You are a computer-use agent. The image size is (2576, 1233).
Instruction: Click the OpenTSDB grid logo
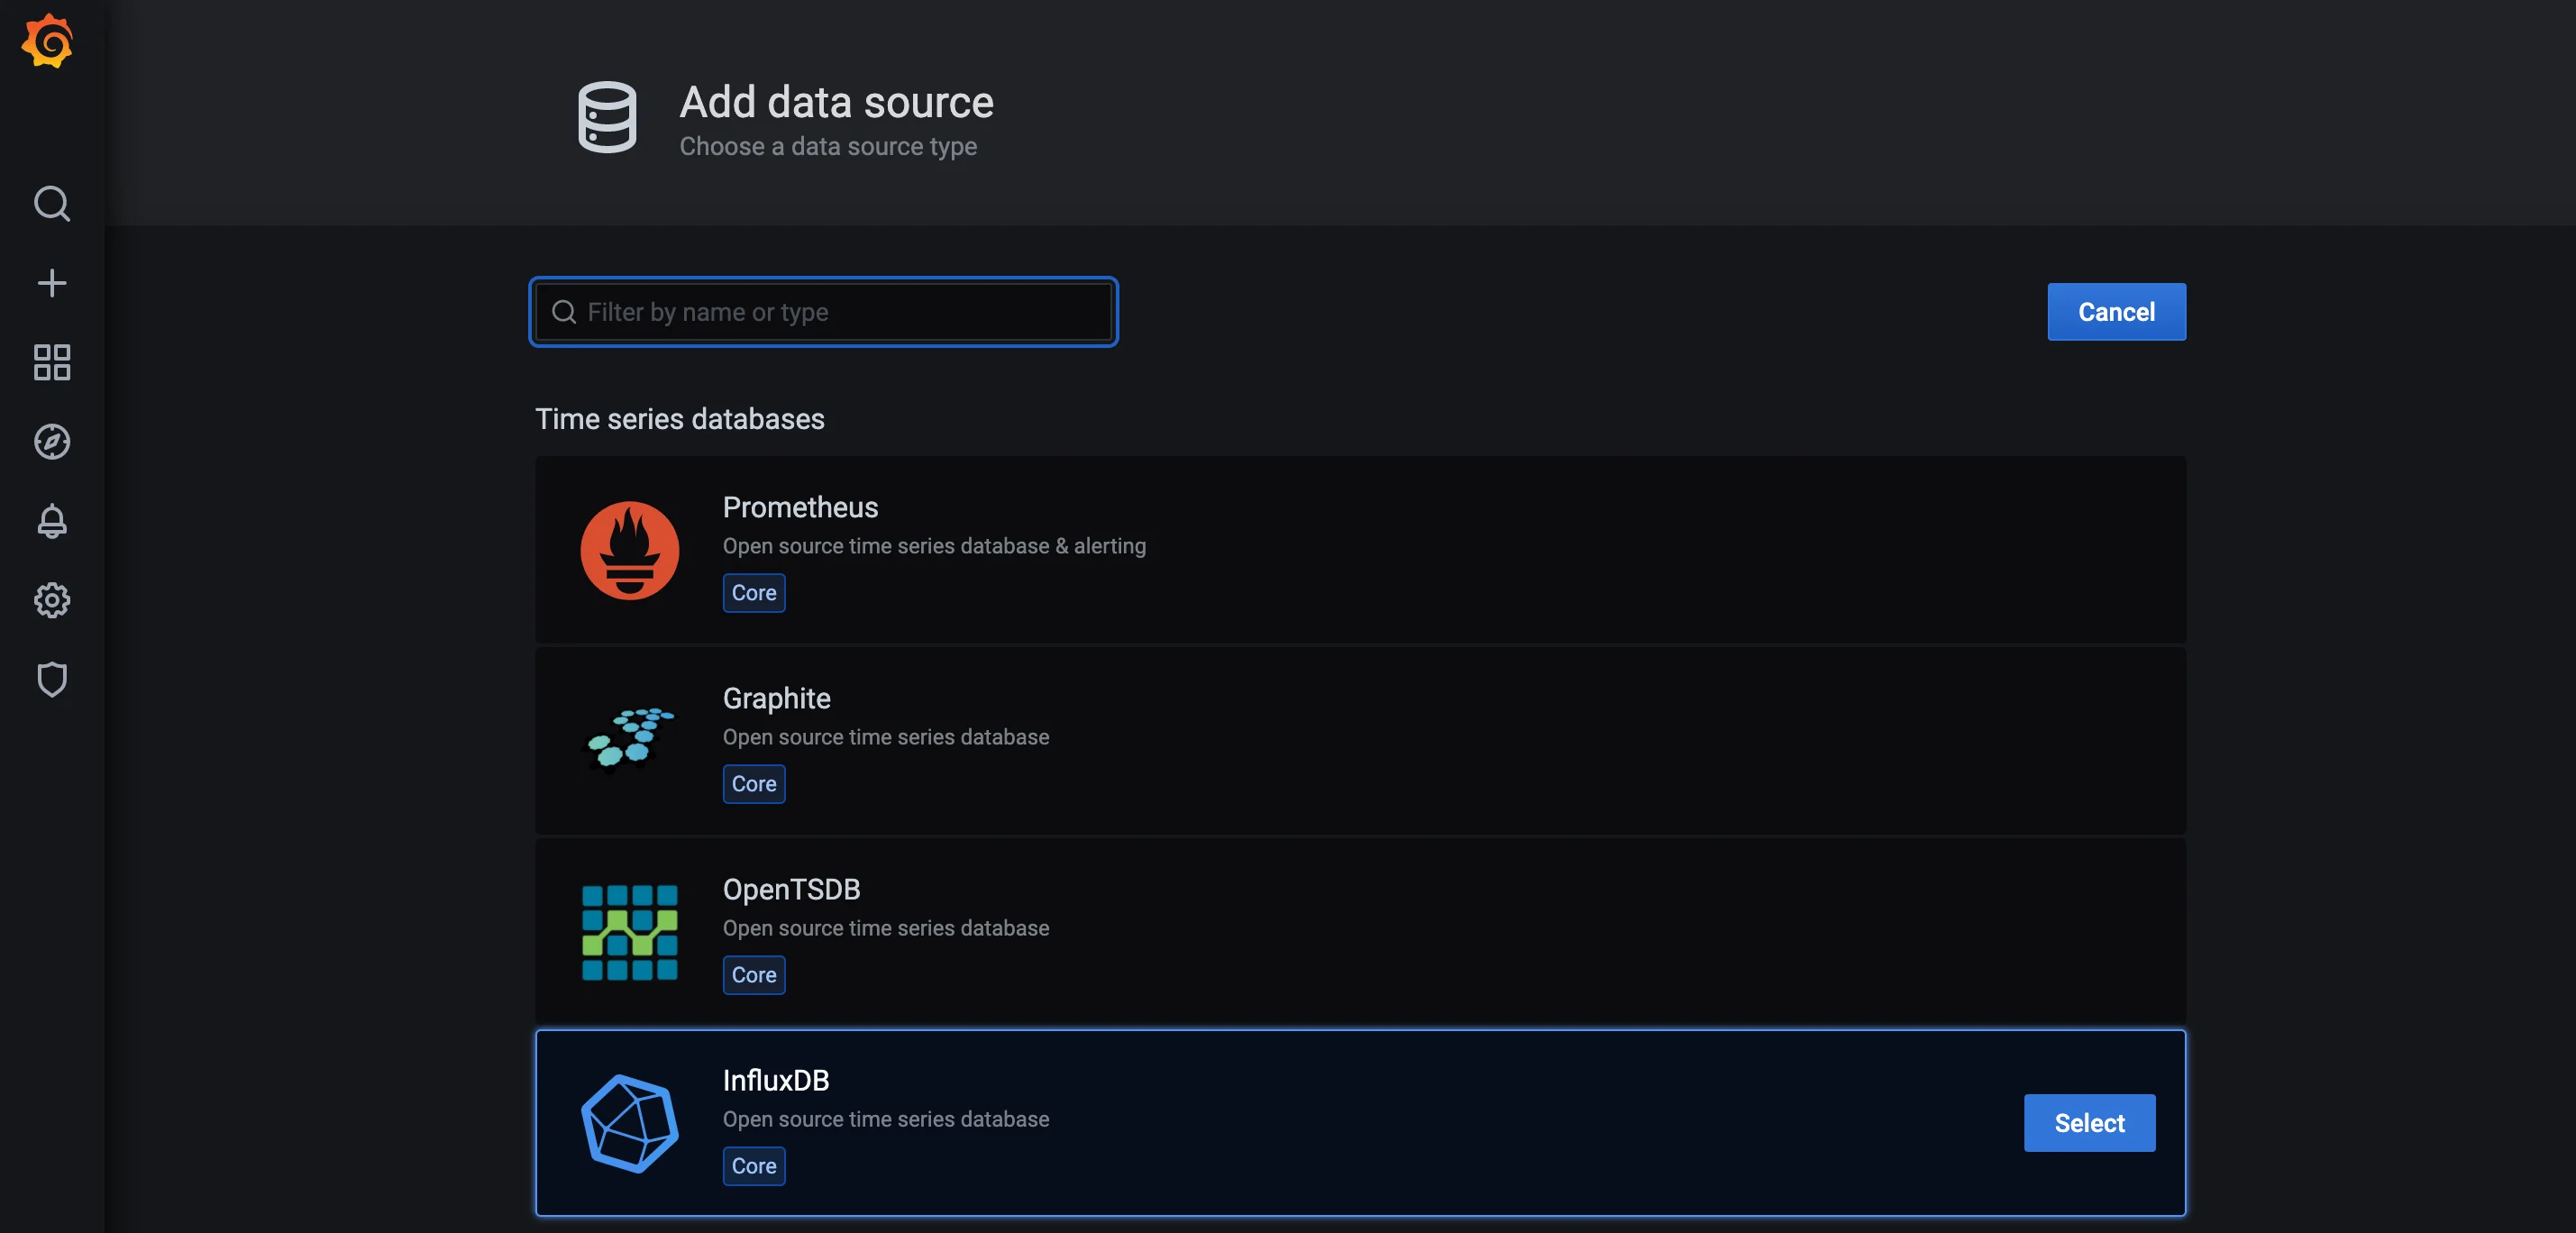coord(630,932)
